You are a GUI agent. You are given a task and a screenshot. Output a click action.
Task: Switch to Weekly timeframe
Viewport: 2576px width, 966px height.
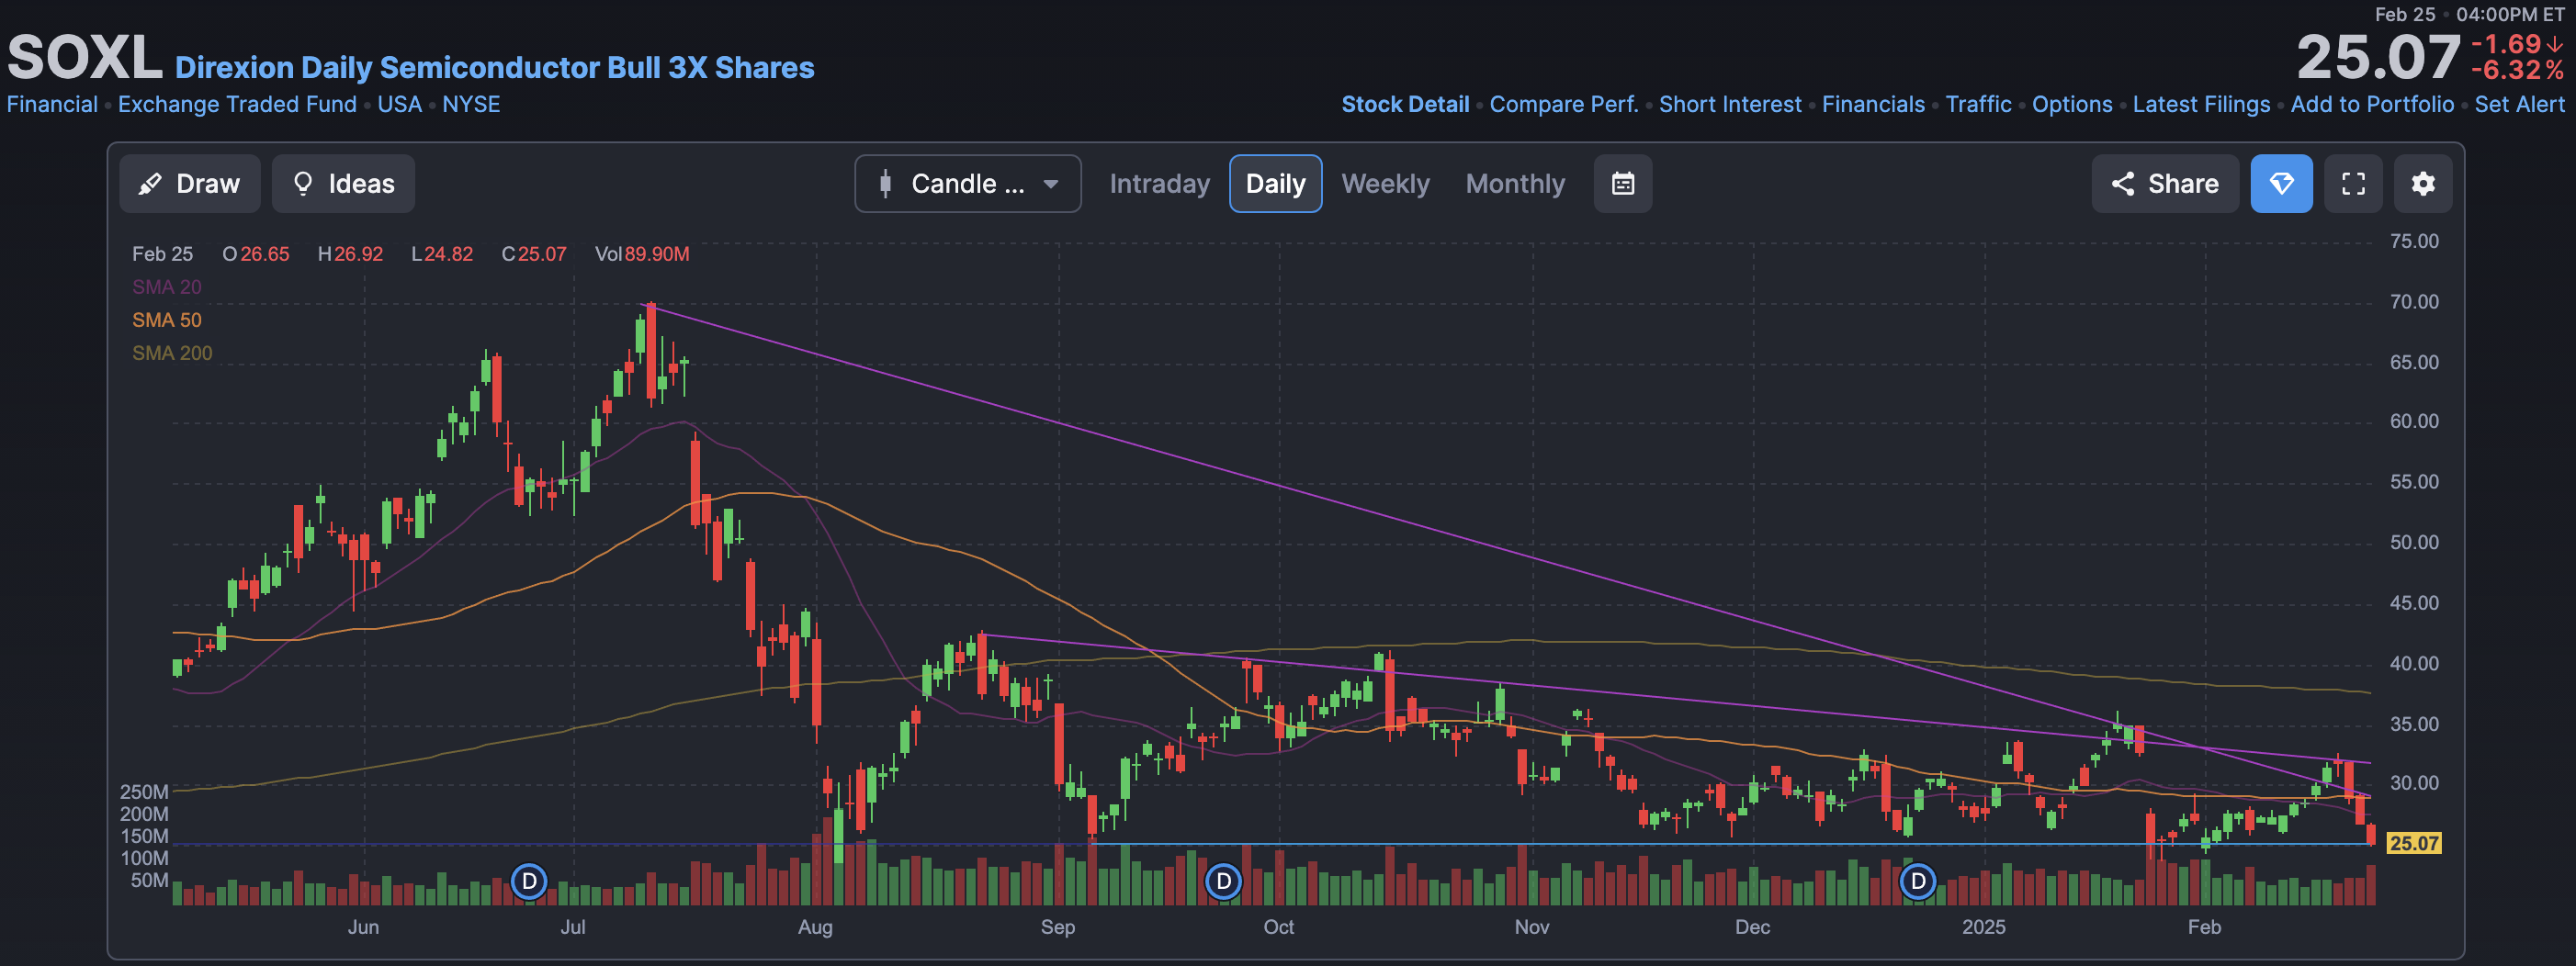[1385, 184]
